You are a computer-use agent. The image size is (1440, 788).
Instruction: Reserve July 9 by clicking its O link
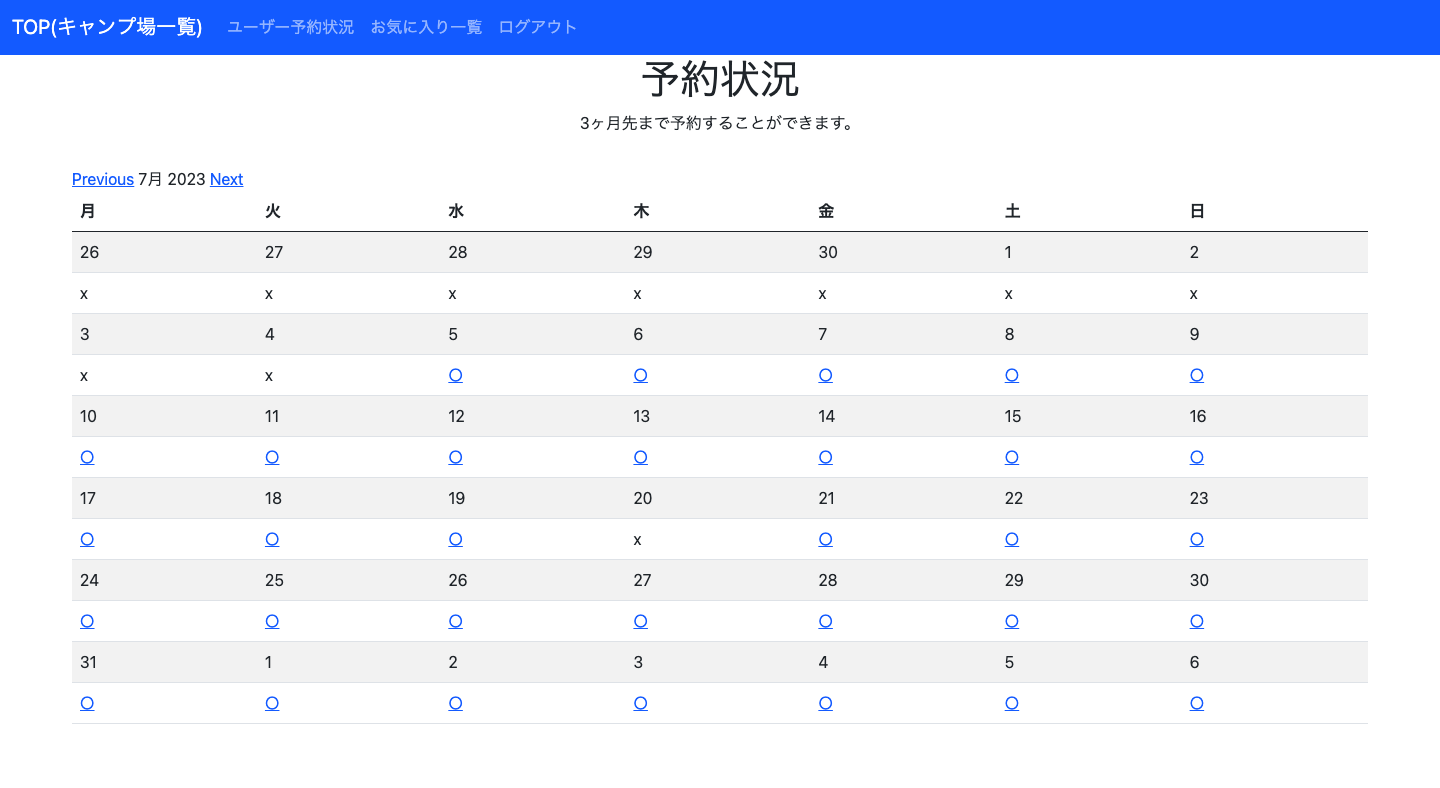(1196, 375)
